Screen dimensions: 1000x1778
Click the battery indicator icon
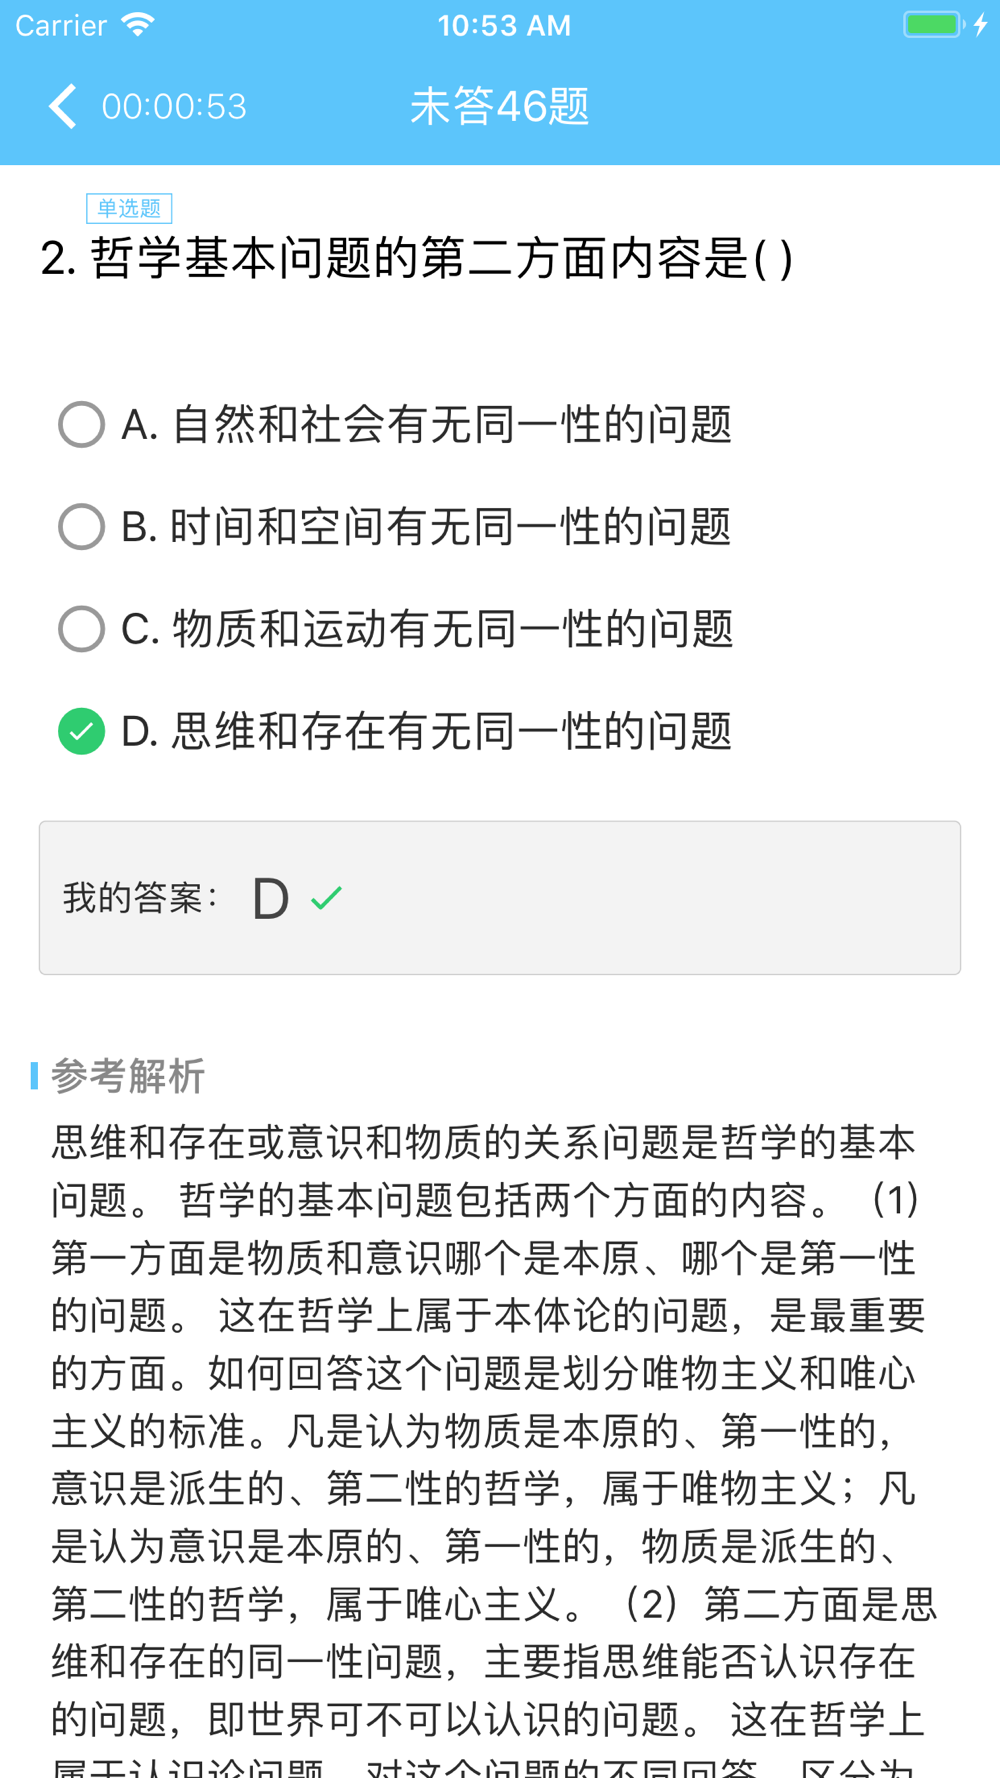(x=934, y=25)
